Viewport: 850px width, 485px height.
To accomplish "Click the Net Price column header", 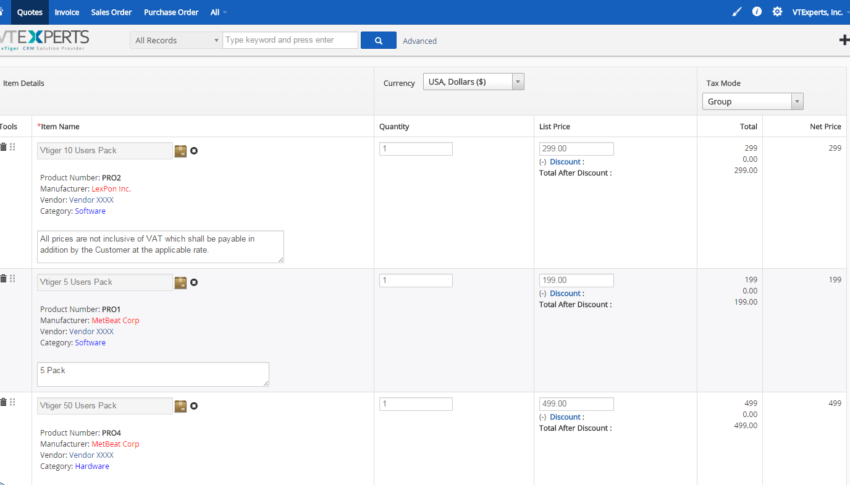I will pyautogui.click(x=825, y=126).
